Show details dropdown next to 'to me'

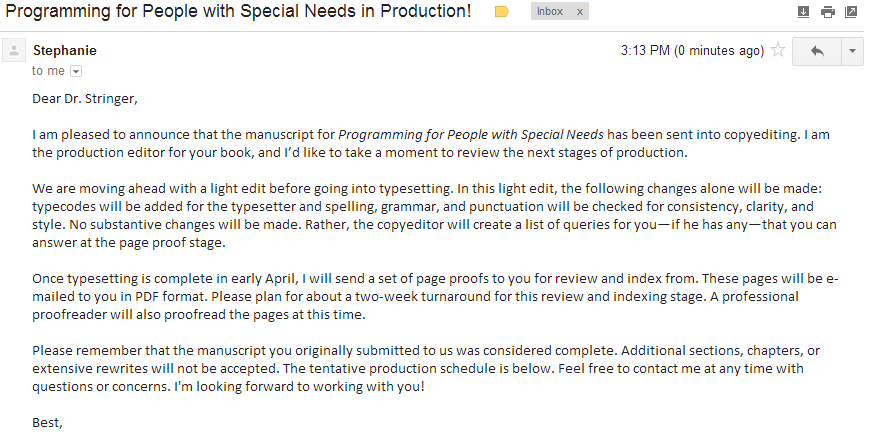pyautogui.click(x=76, y=71)
